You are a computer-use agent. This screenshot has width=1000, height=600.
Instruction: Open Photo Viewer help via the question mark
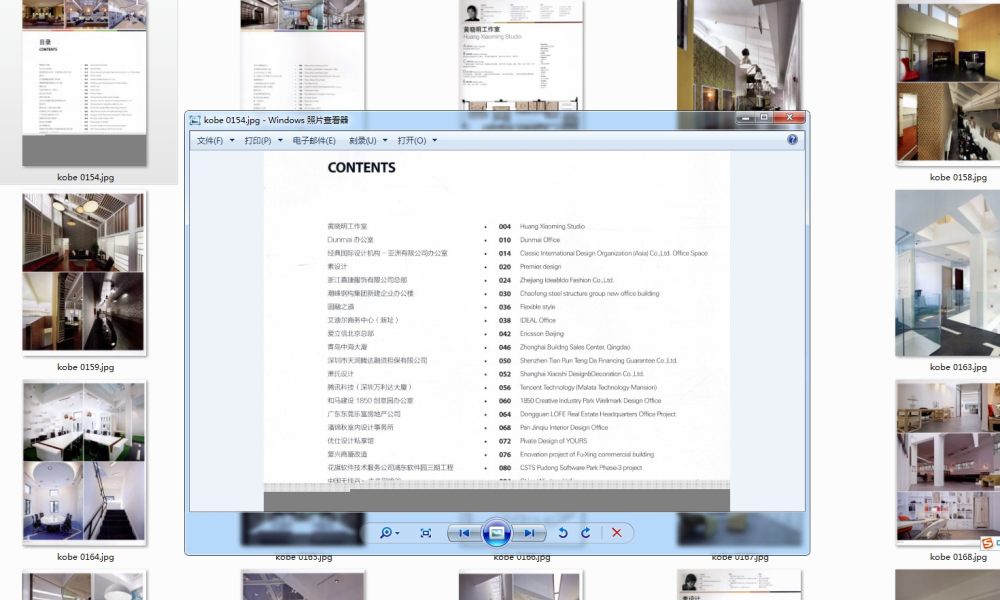point(792,140)
